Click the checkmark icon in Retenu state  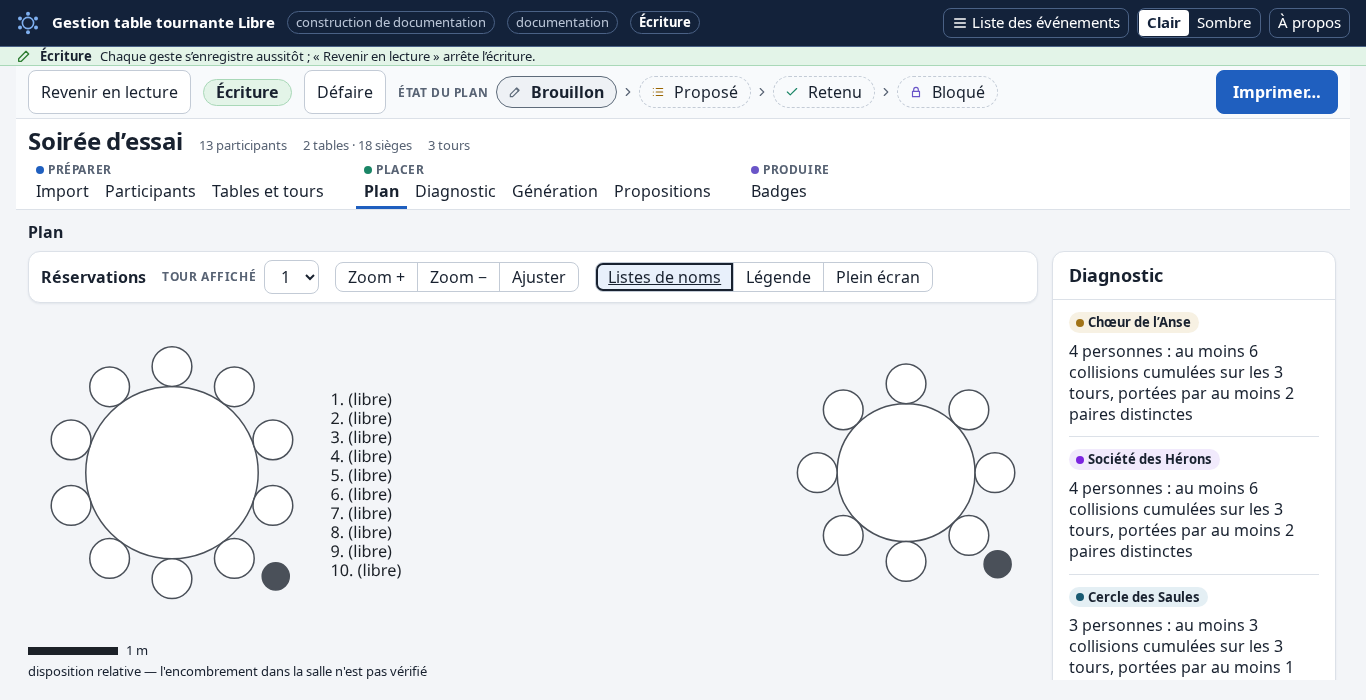[x=792, y=92]
